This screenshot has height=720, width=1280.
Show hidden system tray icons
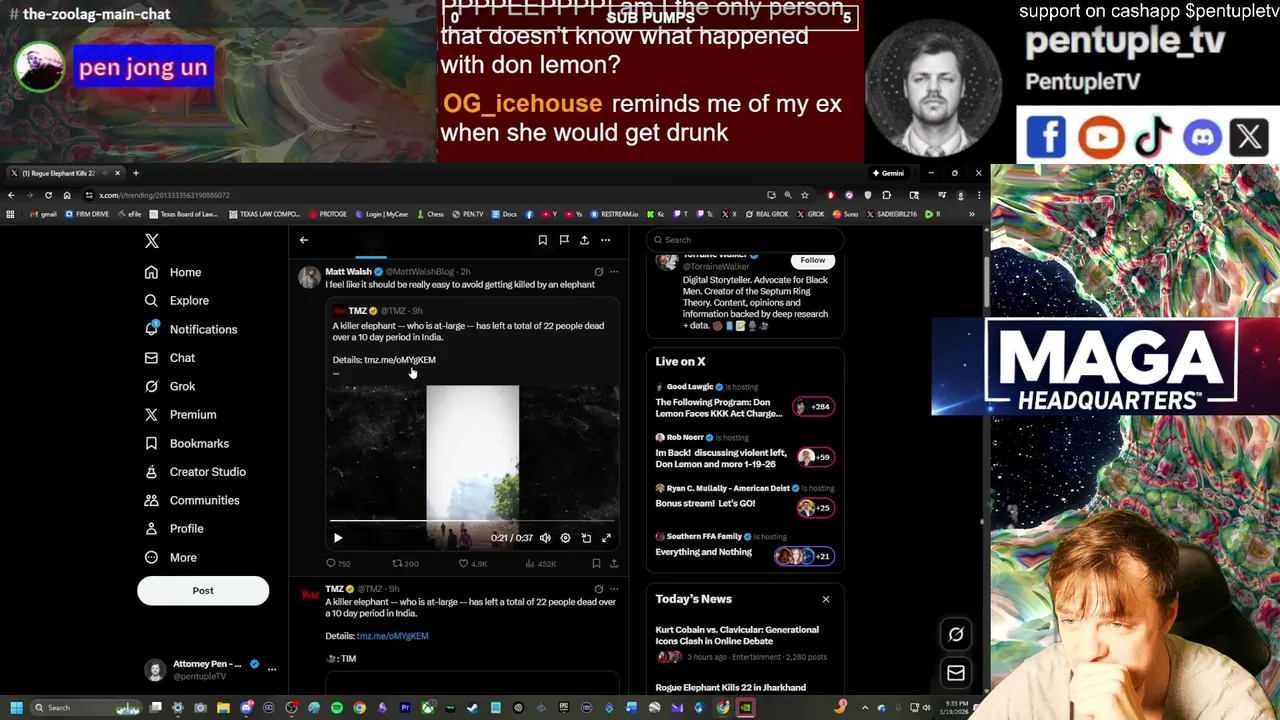[x=865, y=708]
